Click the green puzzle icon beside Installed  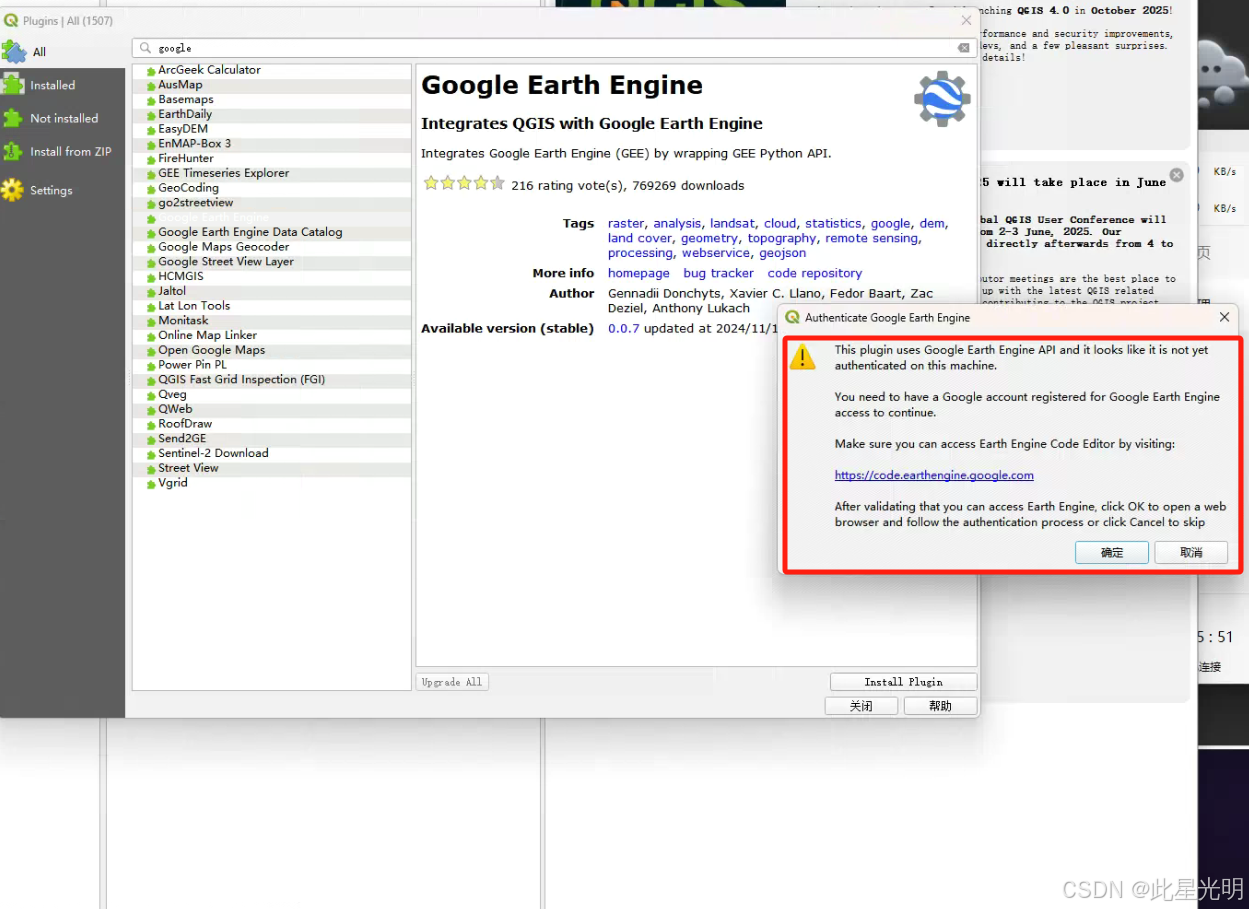tap(12, 85)
